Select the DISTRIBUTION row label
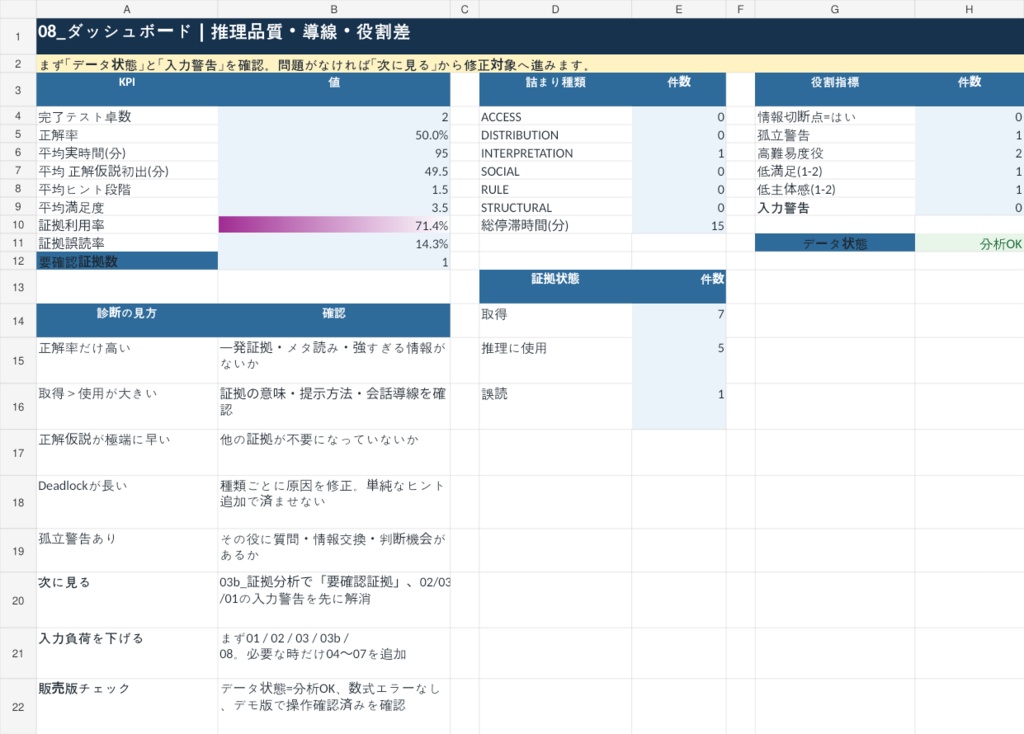Viewport: 1024px width, 734px height. (555, 135)
